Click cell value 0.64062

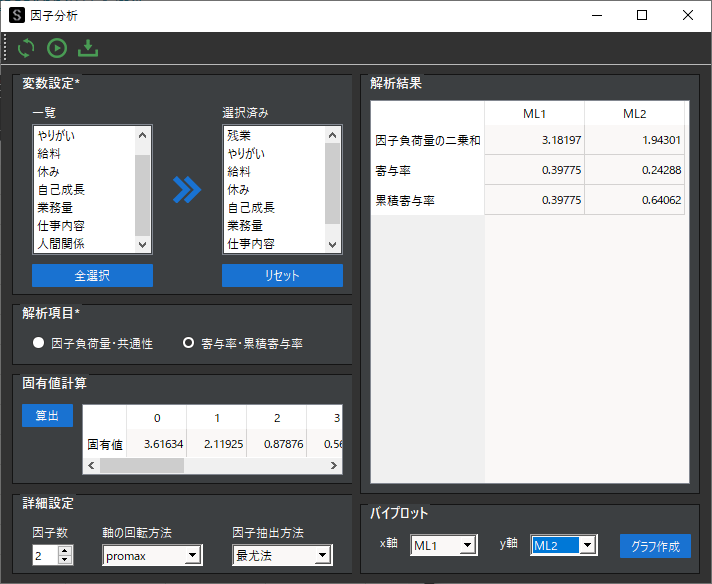coord(634,200)
